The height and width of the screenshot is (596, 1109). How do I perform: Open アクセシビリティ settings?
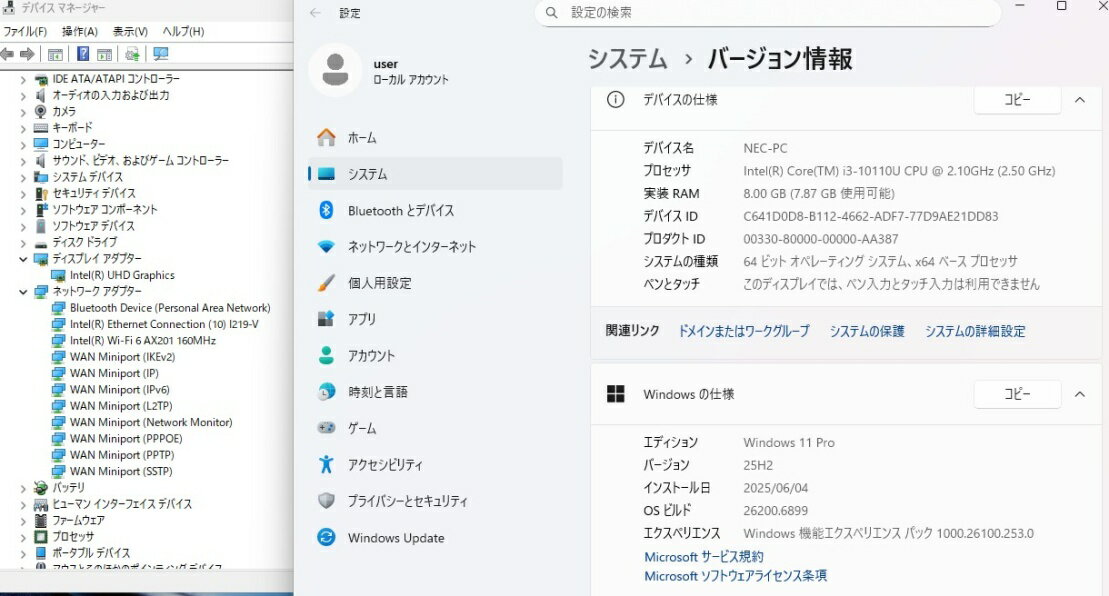(x=385, y=465)
